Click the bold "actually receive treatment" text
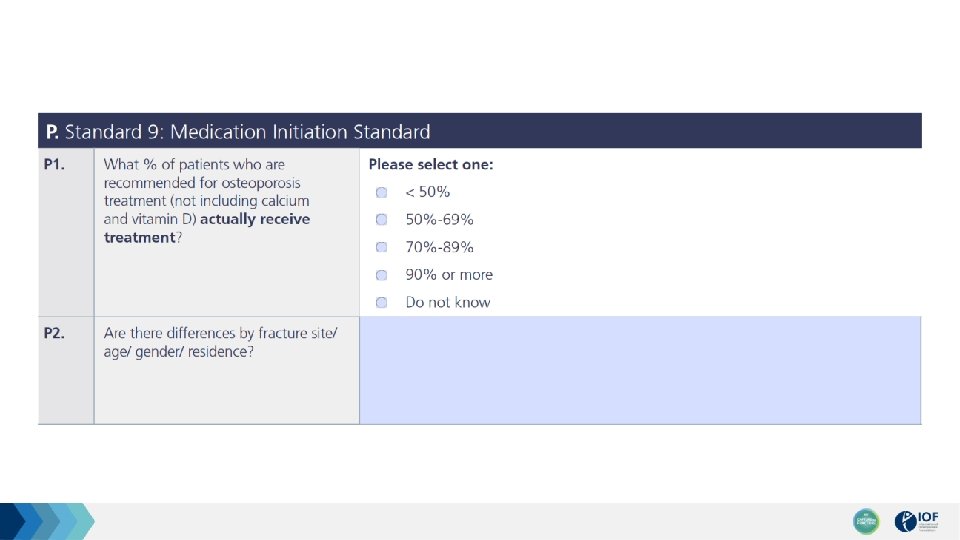 207,228
